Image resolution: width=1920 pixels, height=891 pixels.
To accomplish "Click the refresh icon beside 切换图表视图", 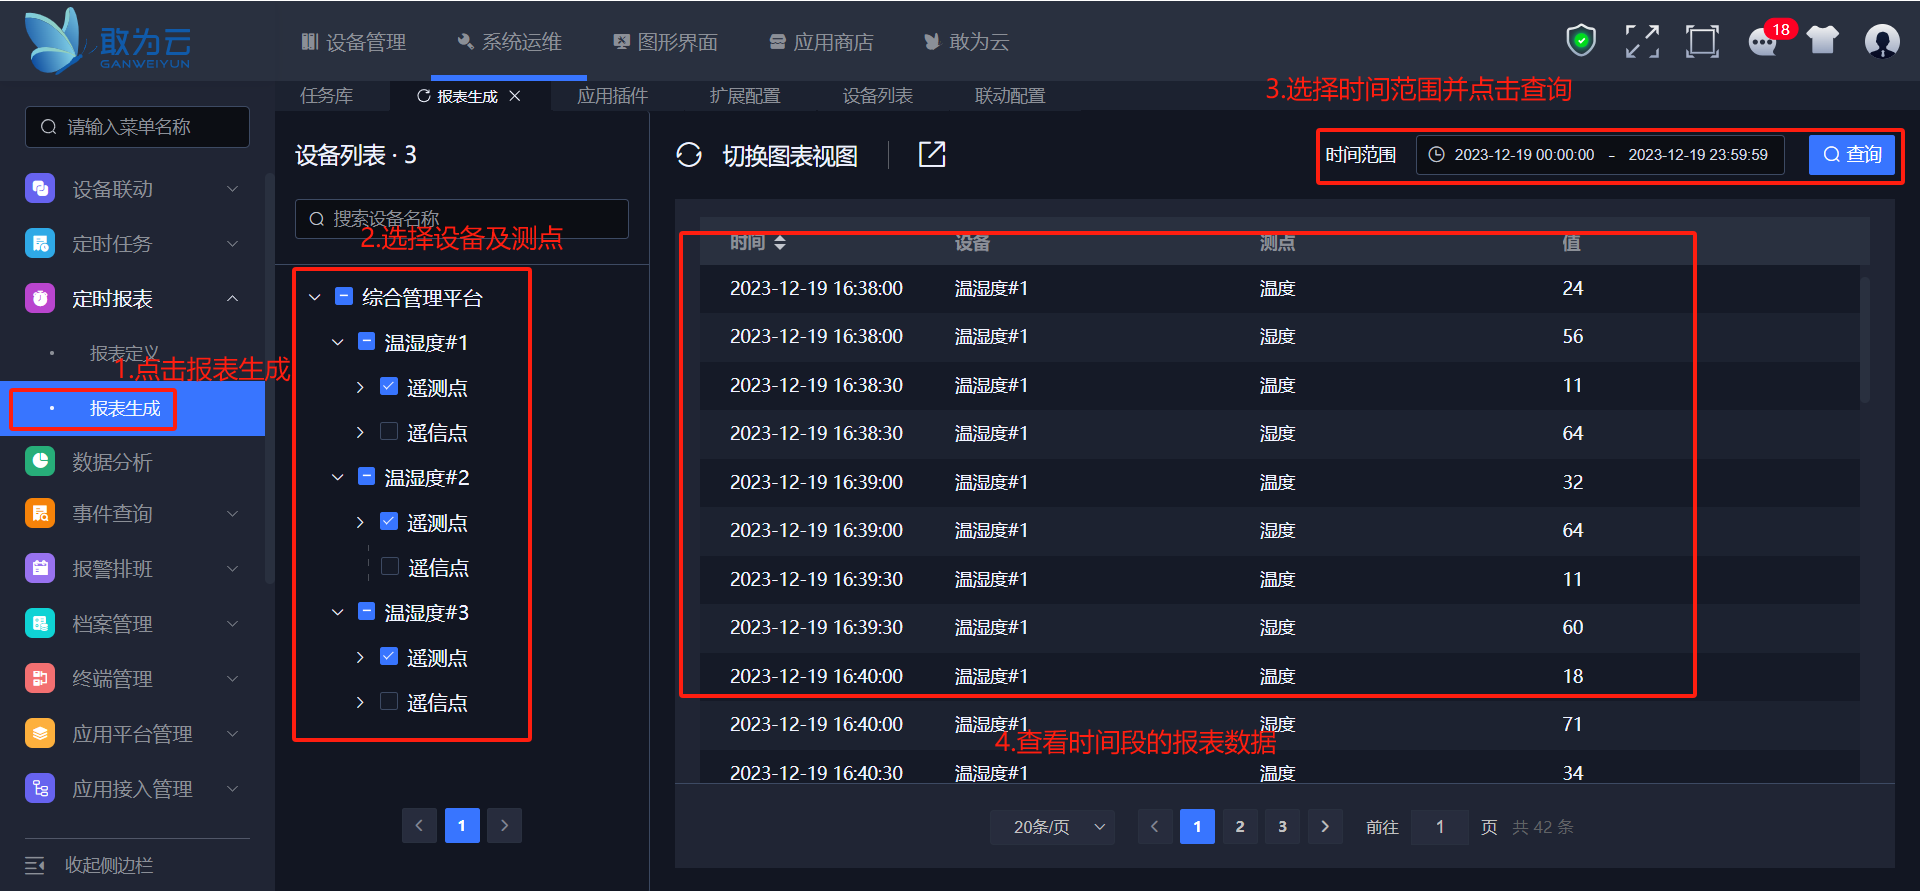I will tap(689, 155).
